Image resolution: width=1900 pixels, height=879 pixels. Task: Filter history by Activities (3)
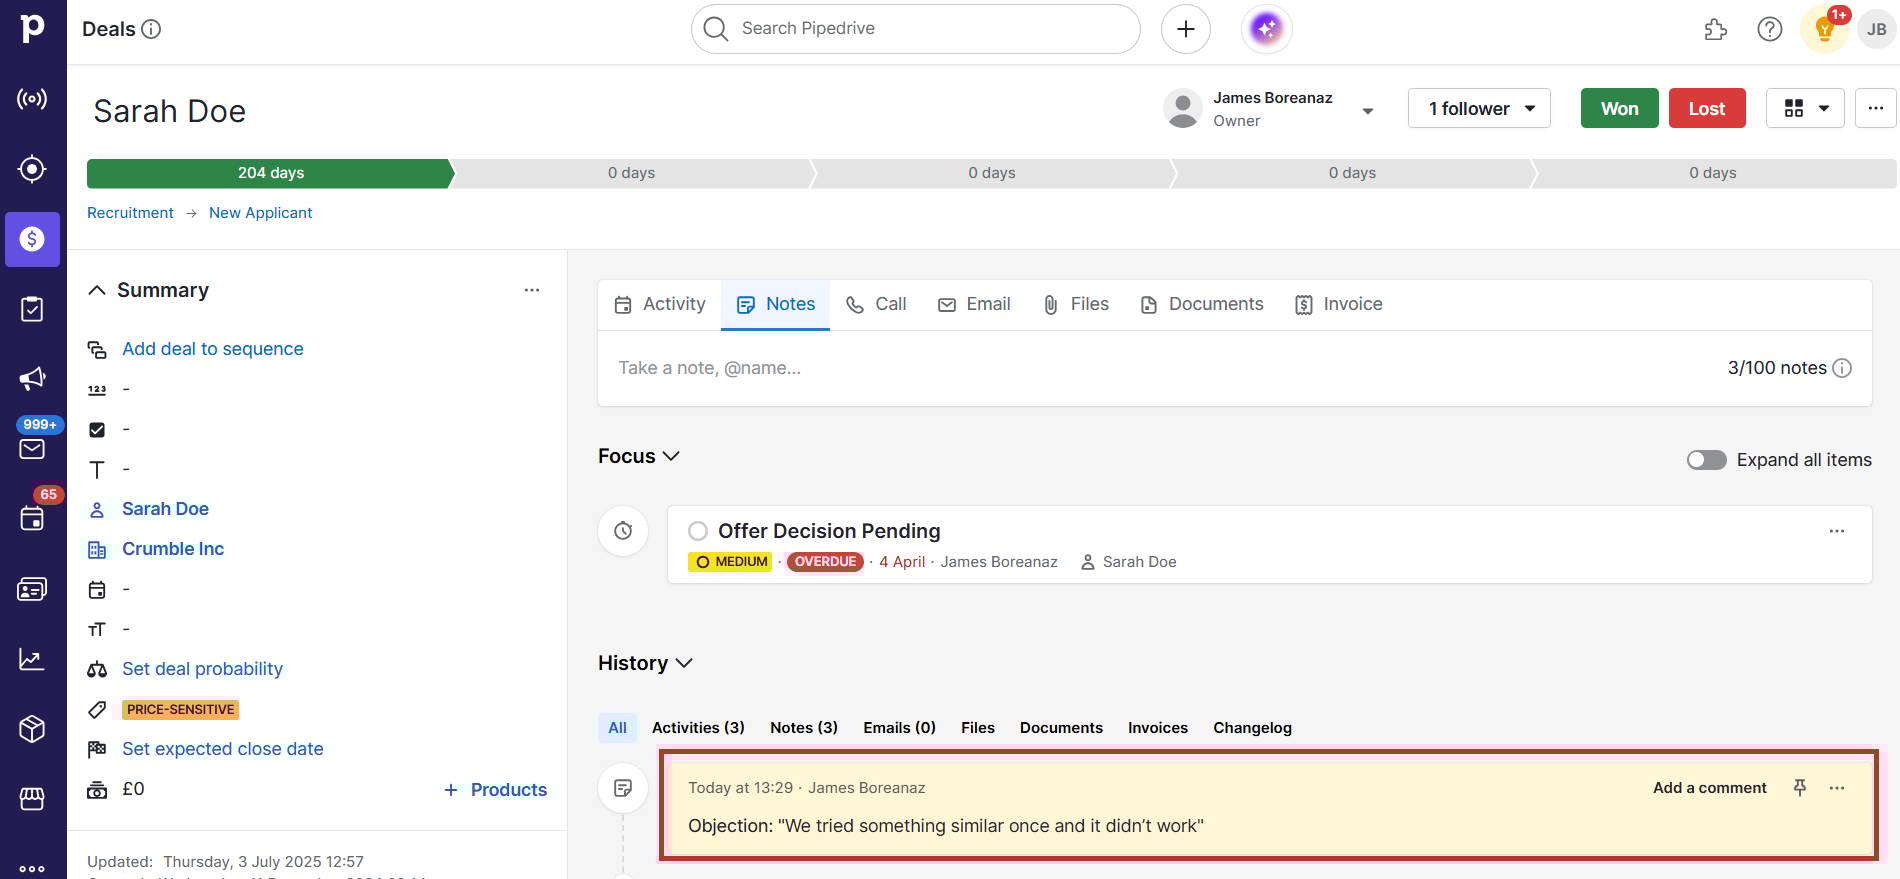(x=698, y=728)
